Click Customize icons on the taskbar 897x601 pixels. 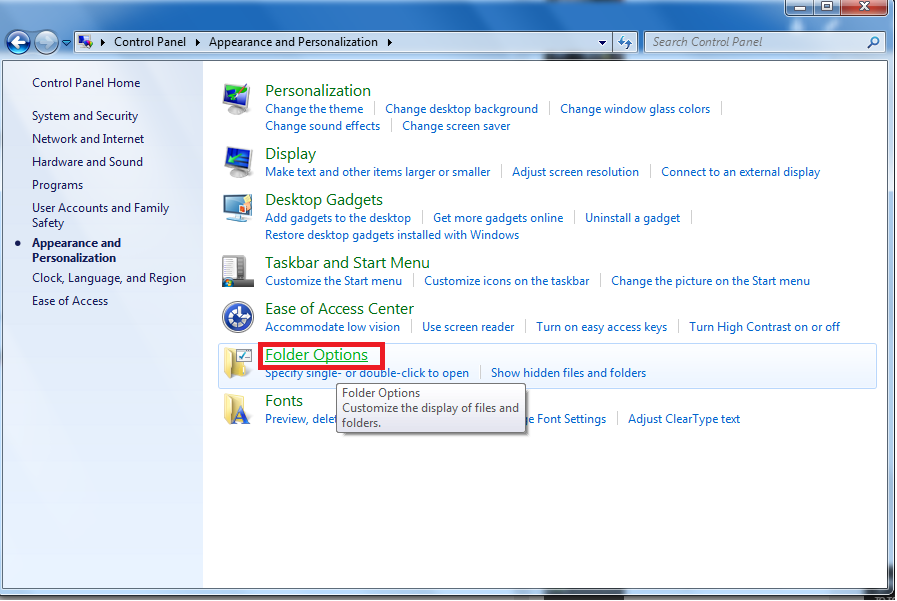pyautogui.click(x=506, y=281)
